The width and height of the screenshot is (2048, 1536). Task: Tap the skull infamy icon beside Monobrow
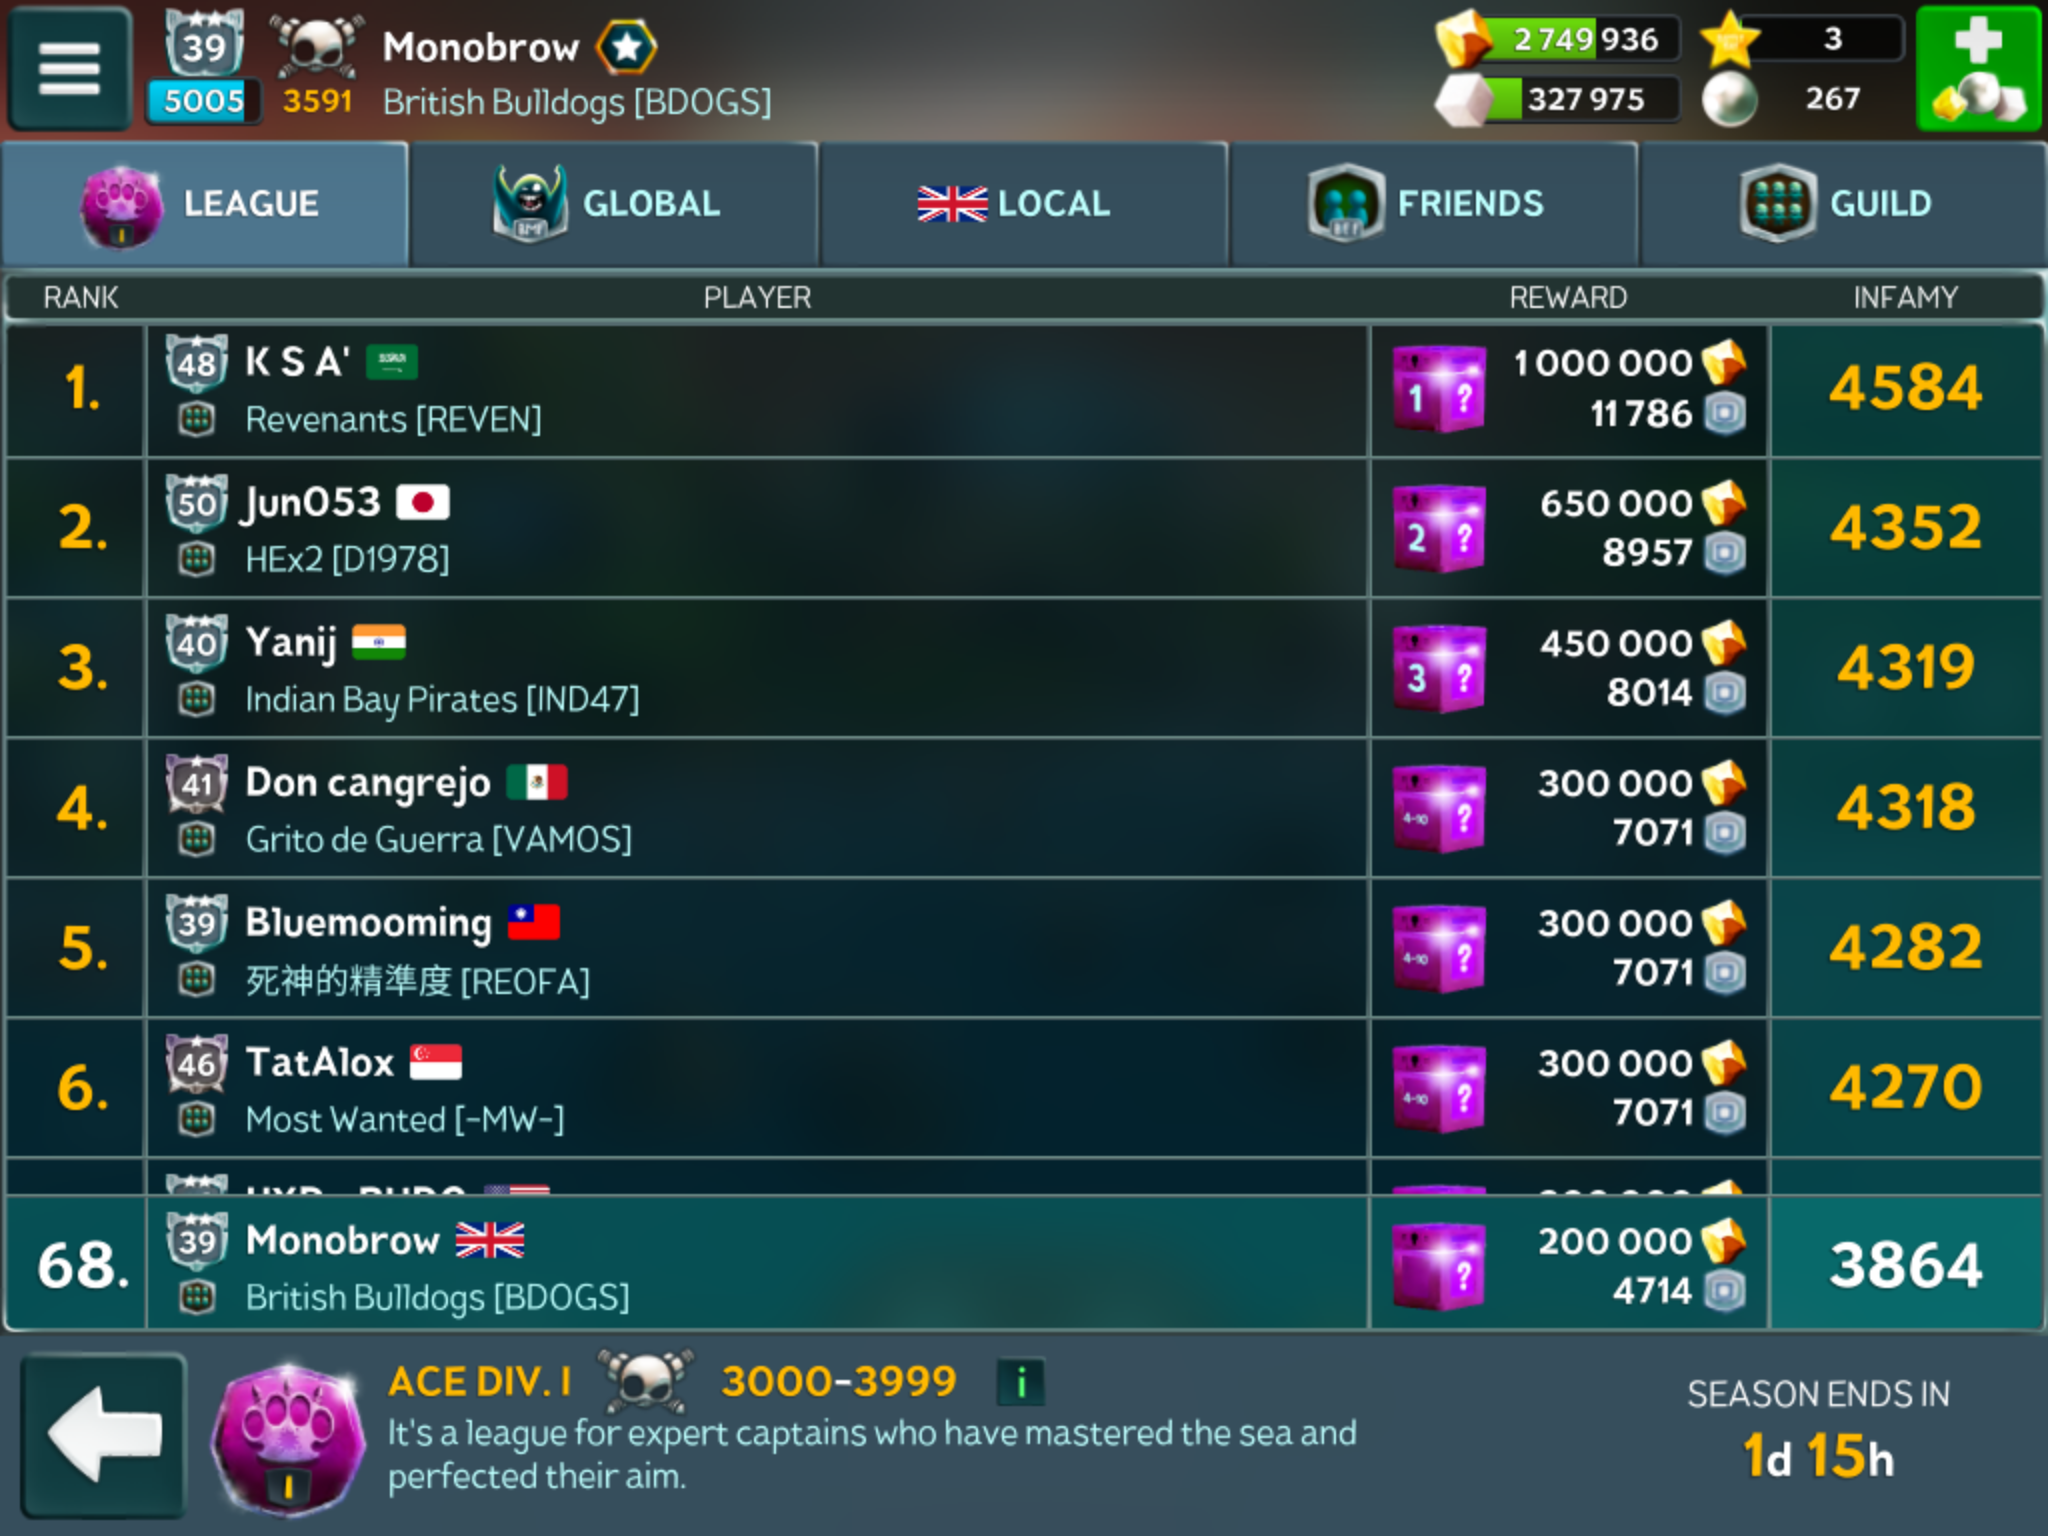[x=316, y=46]
